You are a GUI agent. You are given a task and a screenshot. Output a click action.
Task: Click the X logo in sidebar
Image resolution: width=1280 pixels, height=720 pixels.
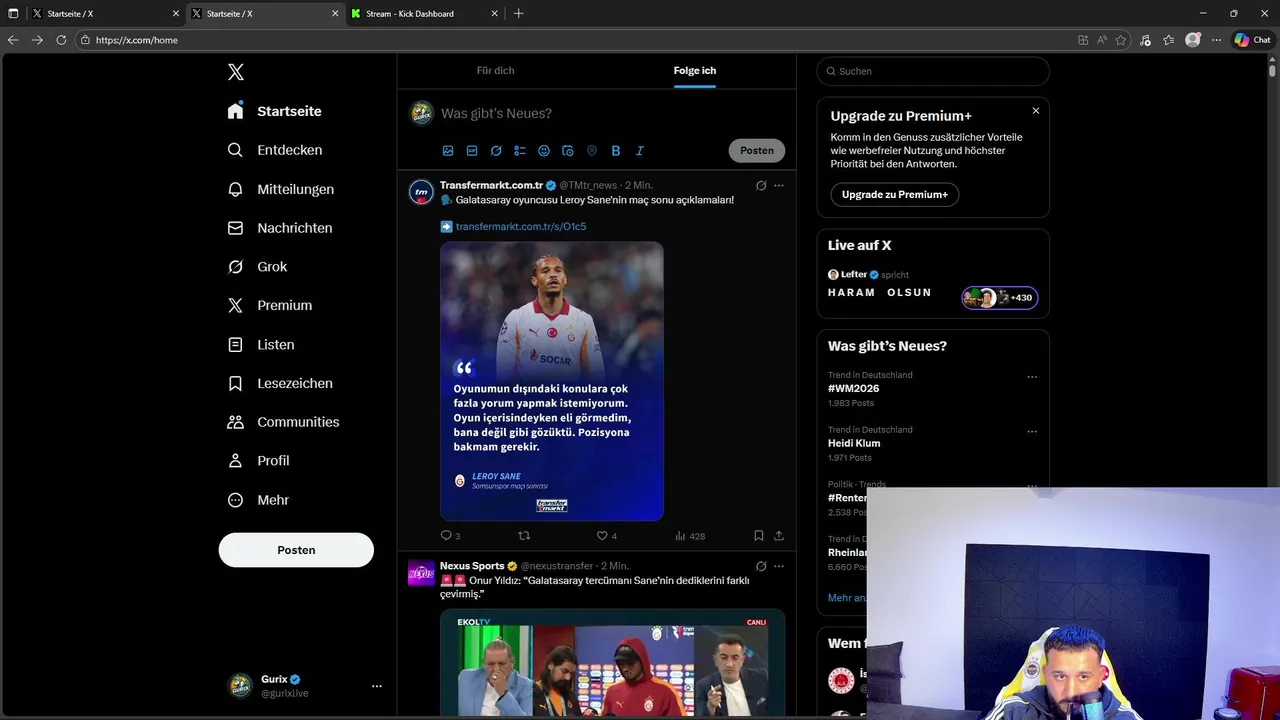click(236, 72)
